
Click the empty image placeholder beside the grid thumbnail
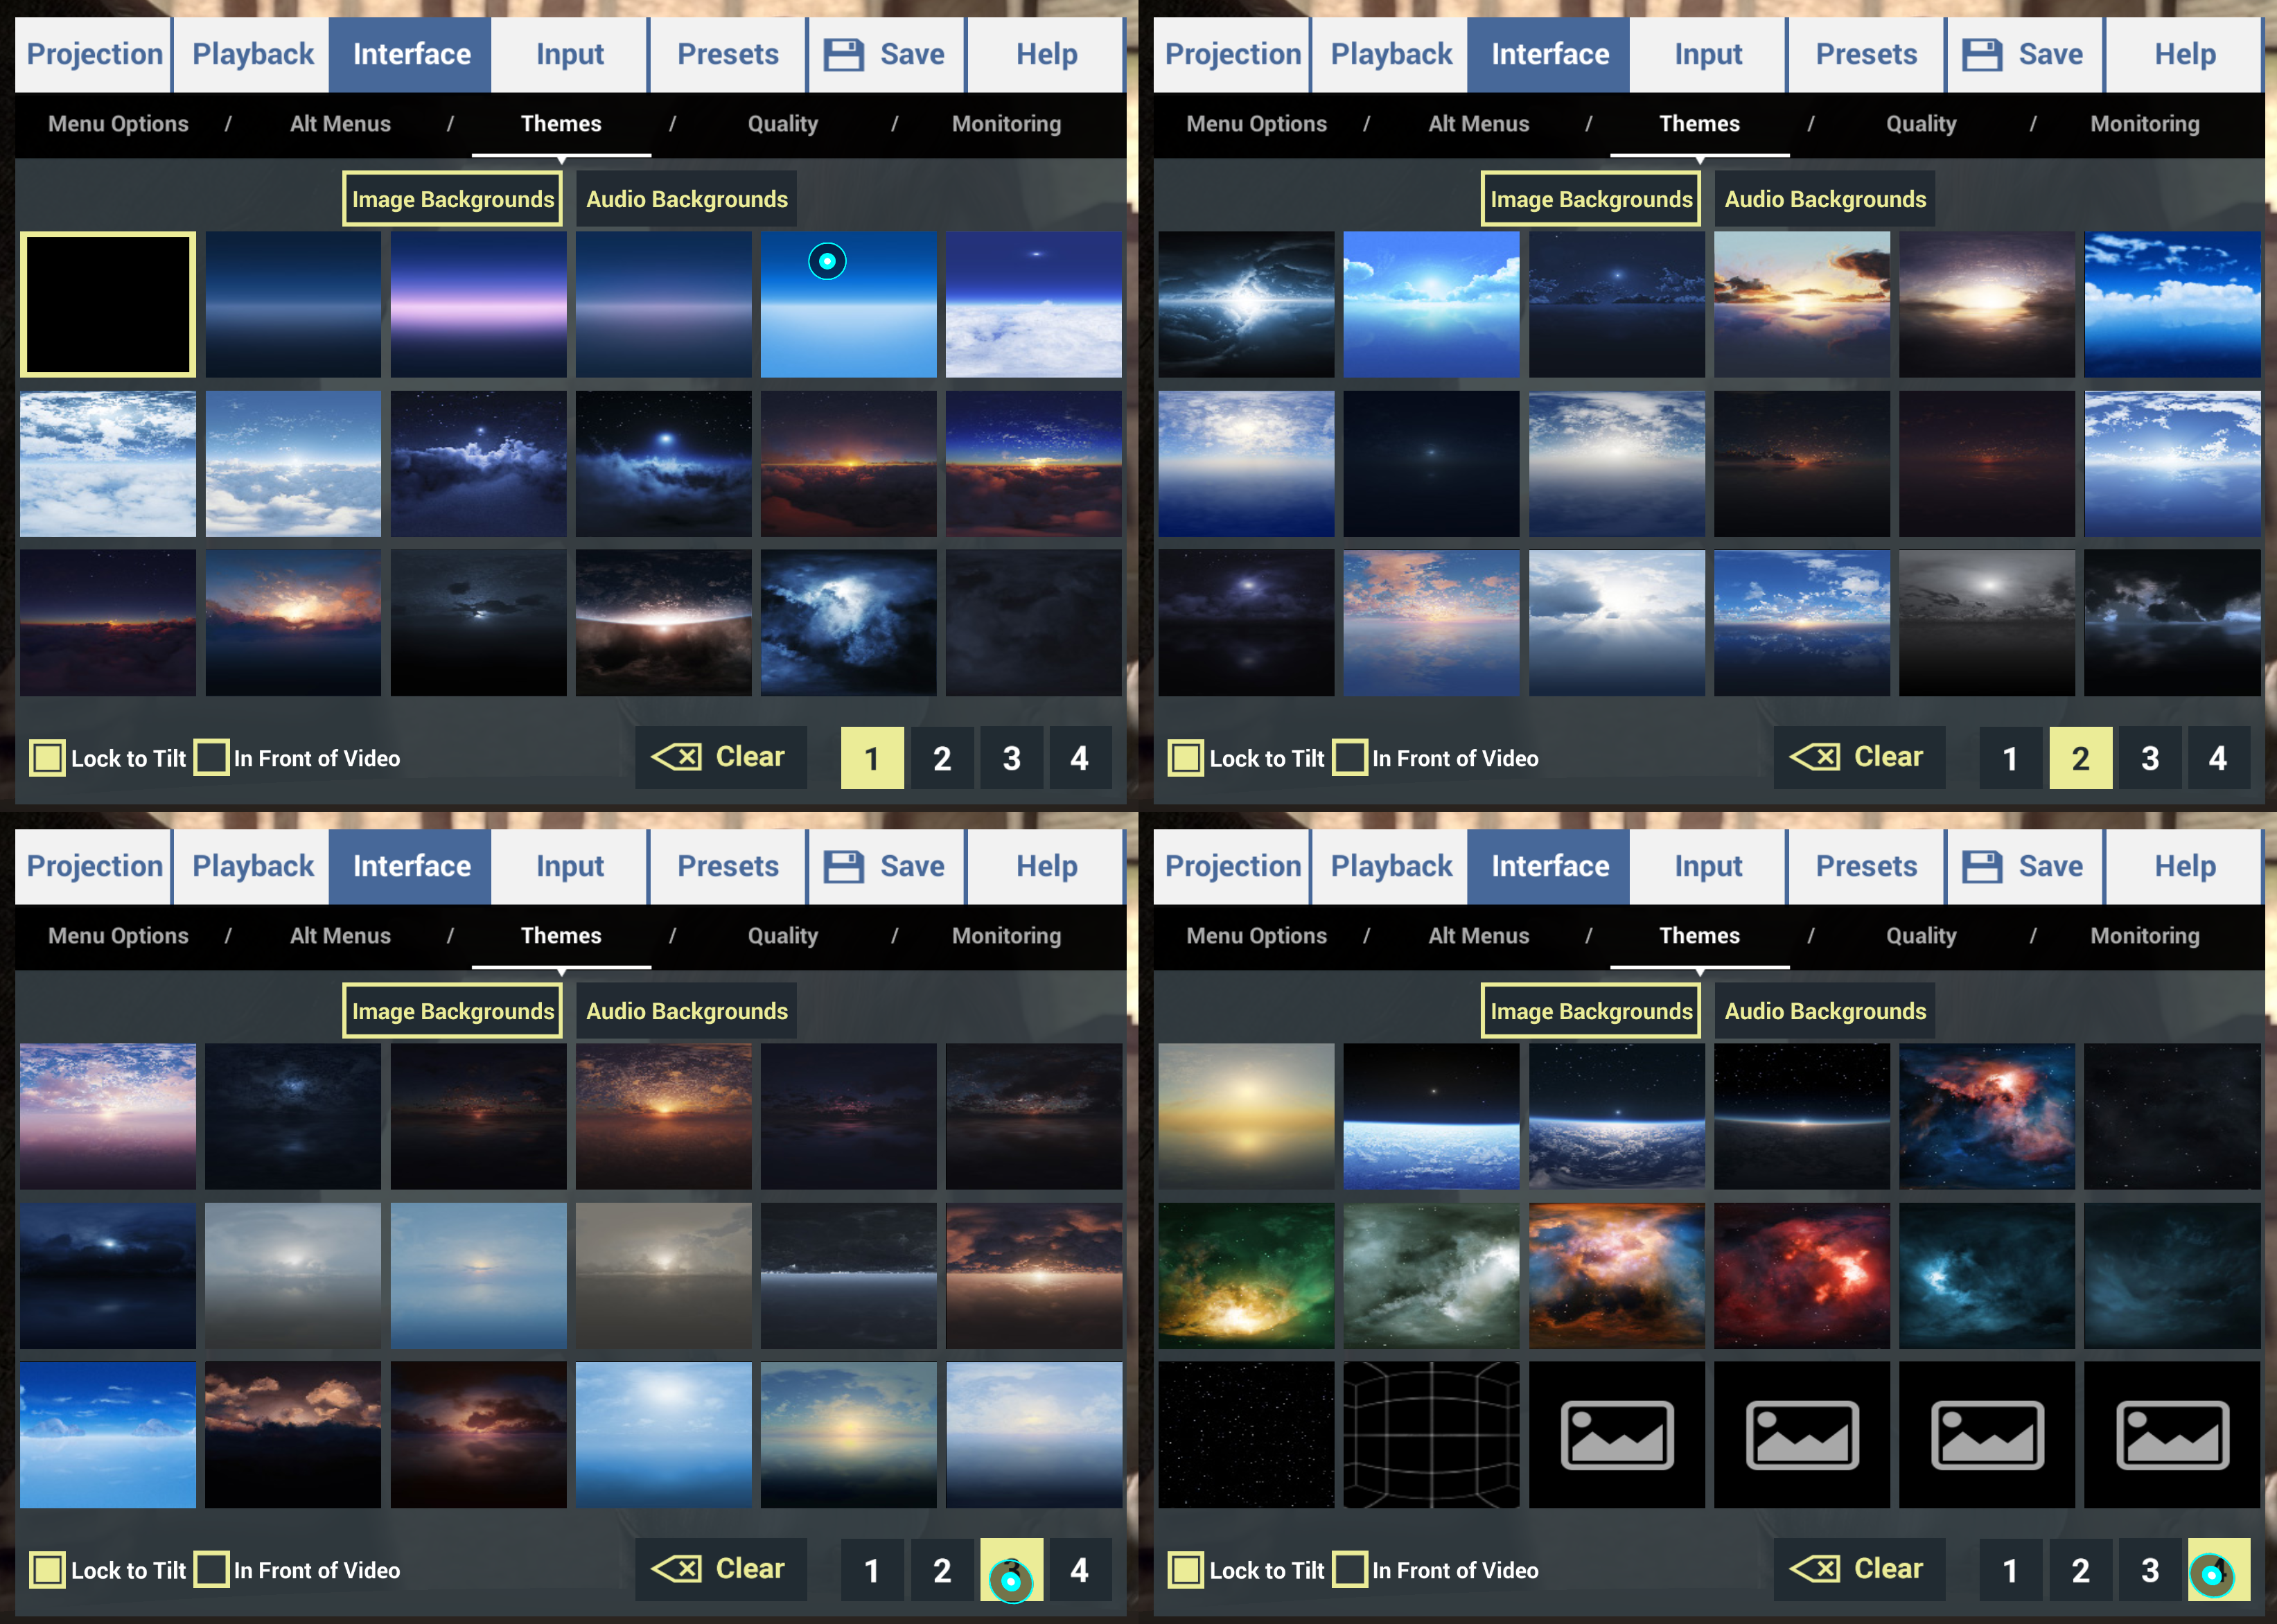tap(1616, 1435)
